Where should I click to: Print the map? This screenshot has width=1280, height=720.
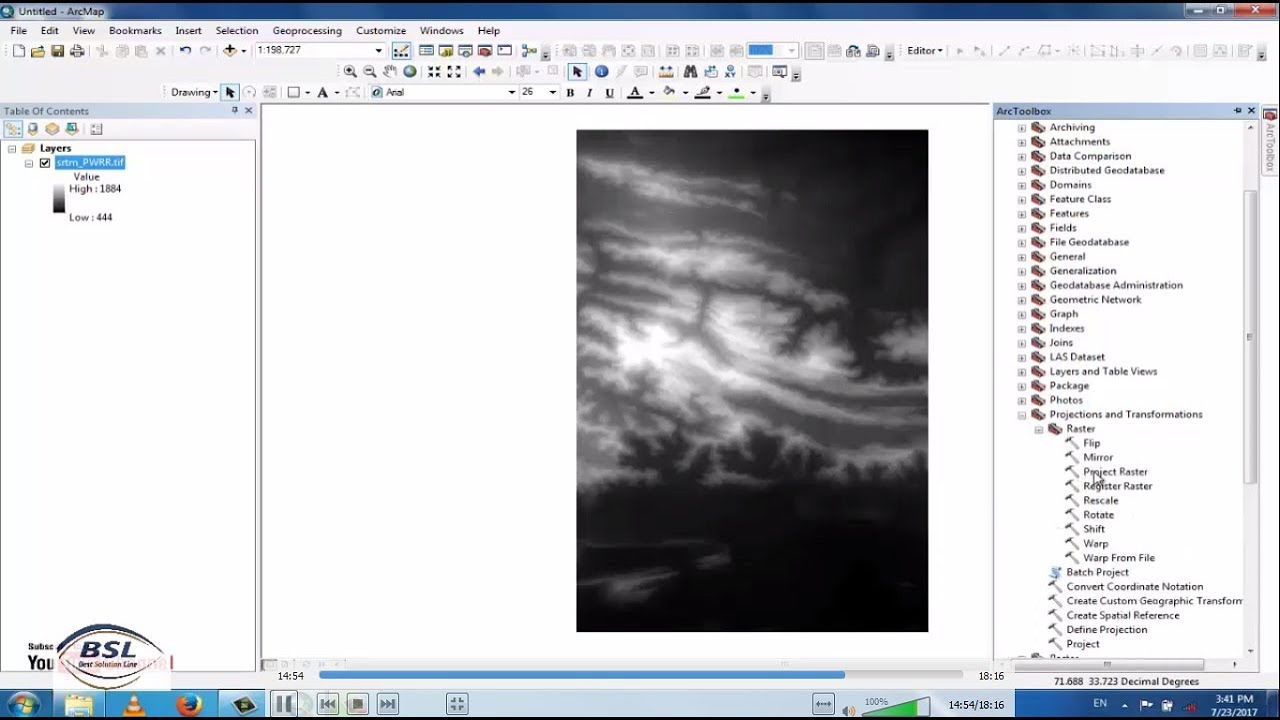(x=77, y=51)
